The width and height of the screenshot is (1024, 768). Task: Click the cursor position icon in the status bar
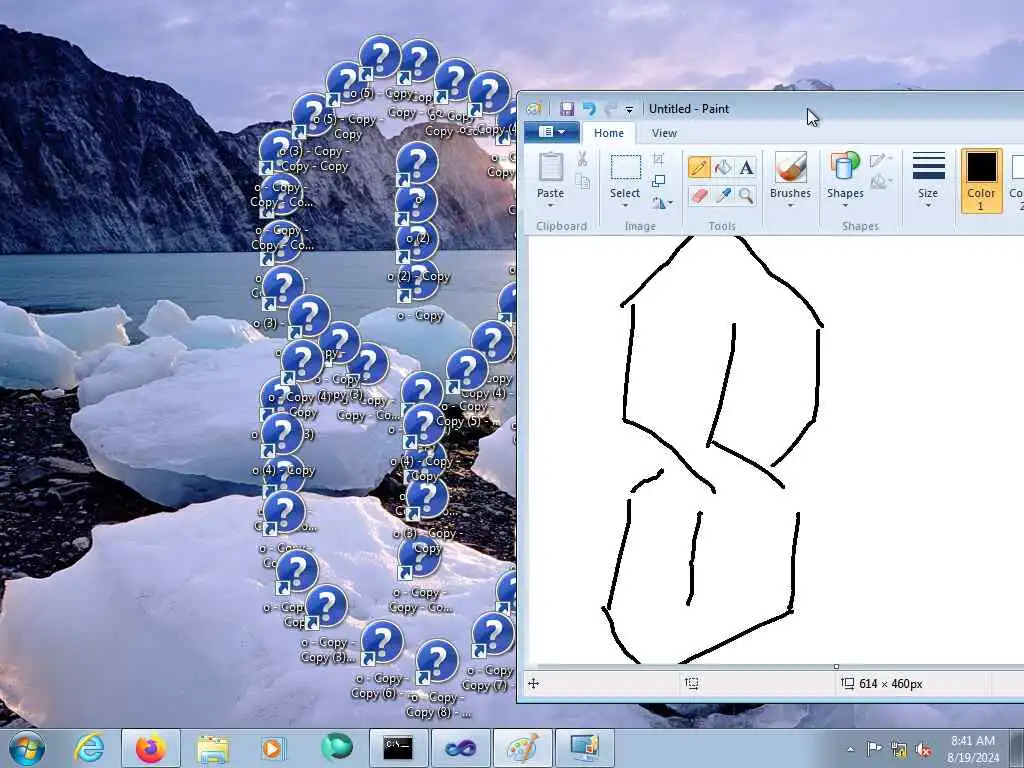[x=534, y=684]
